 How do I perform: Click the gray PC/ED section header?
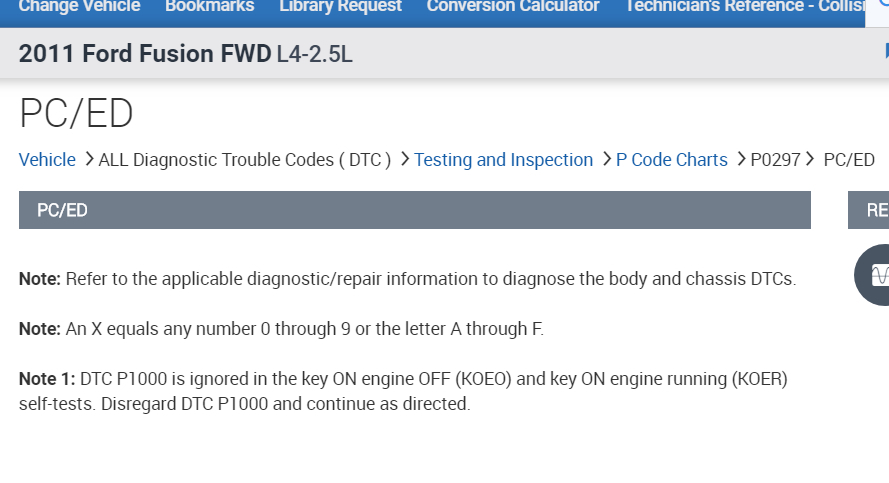(414, 210)
